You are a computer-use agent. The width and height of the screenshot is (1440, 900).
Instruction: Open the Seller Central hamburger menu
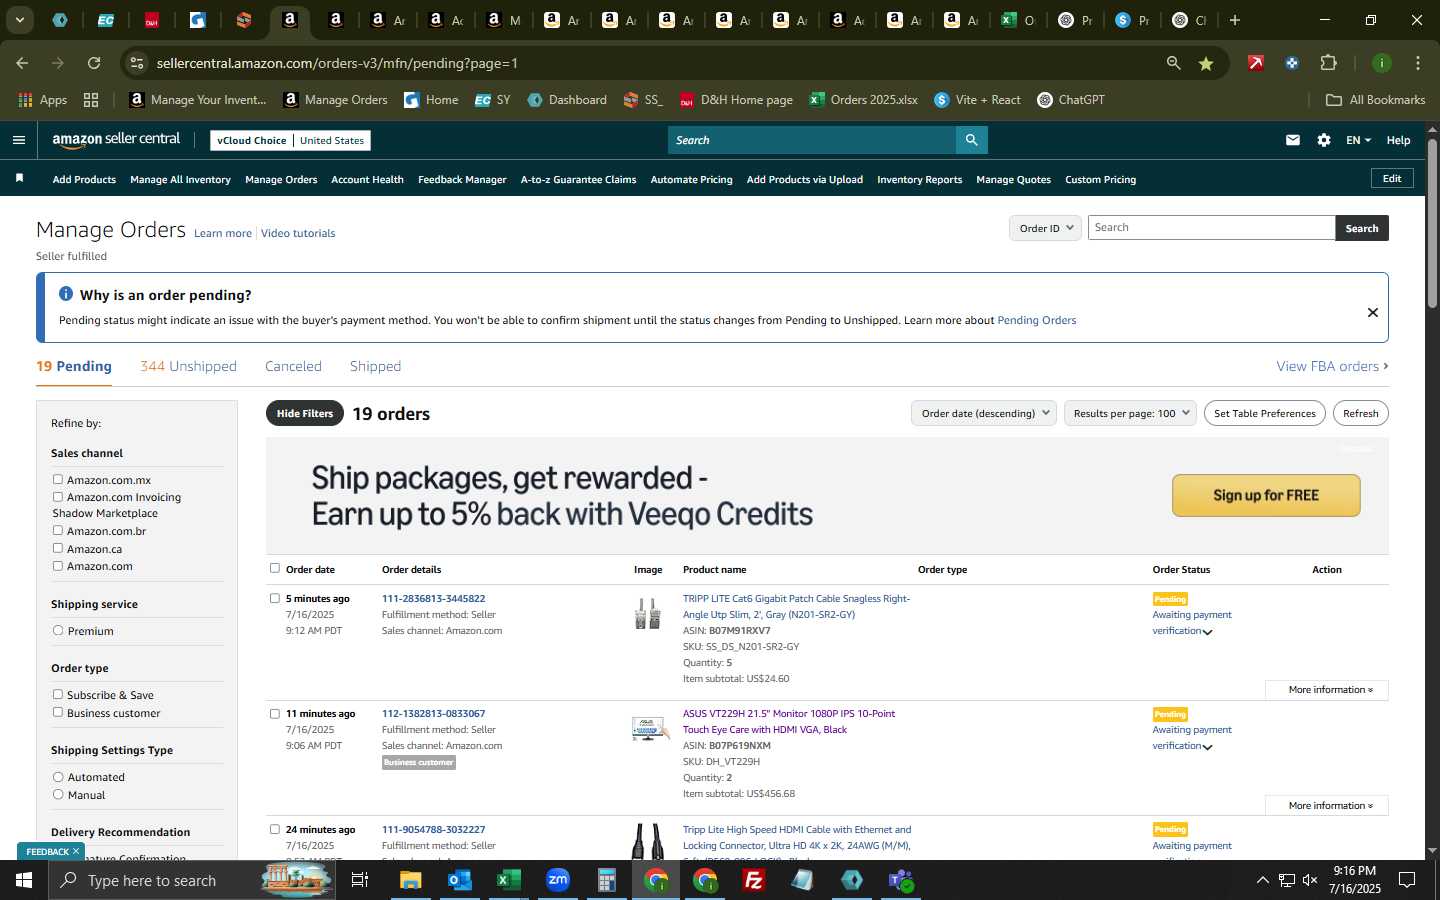tap(18, 140)
